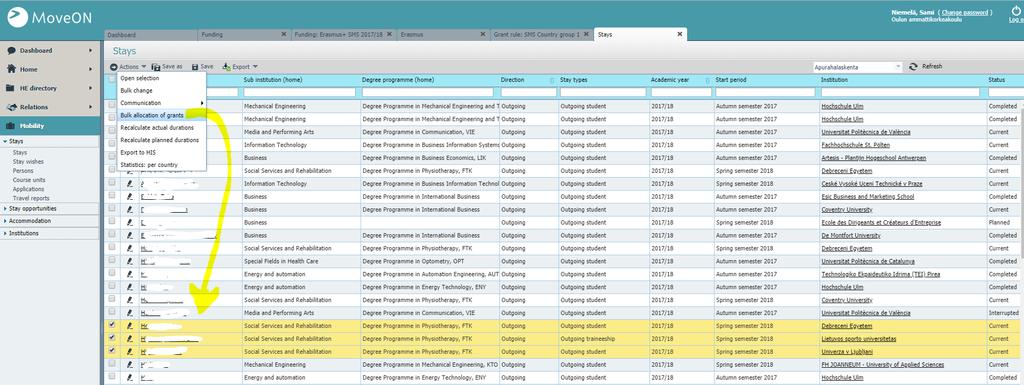Close the Funding: Erasmus+ SMS 2017/18 tab
The image size is (1024, 385).
(x=389, y=34)
